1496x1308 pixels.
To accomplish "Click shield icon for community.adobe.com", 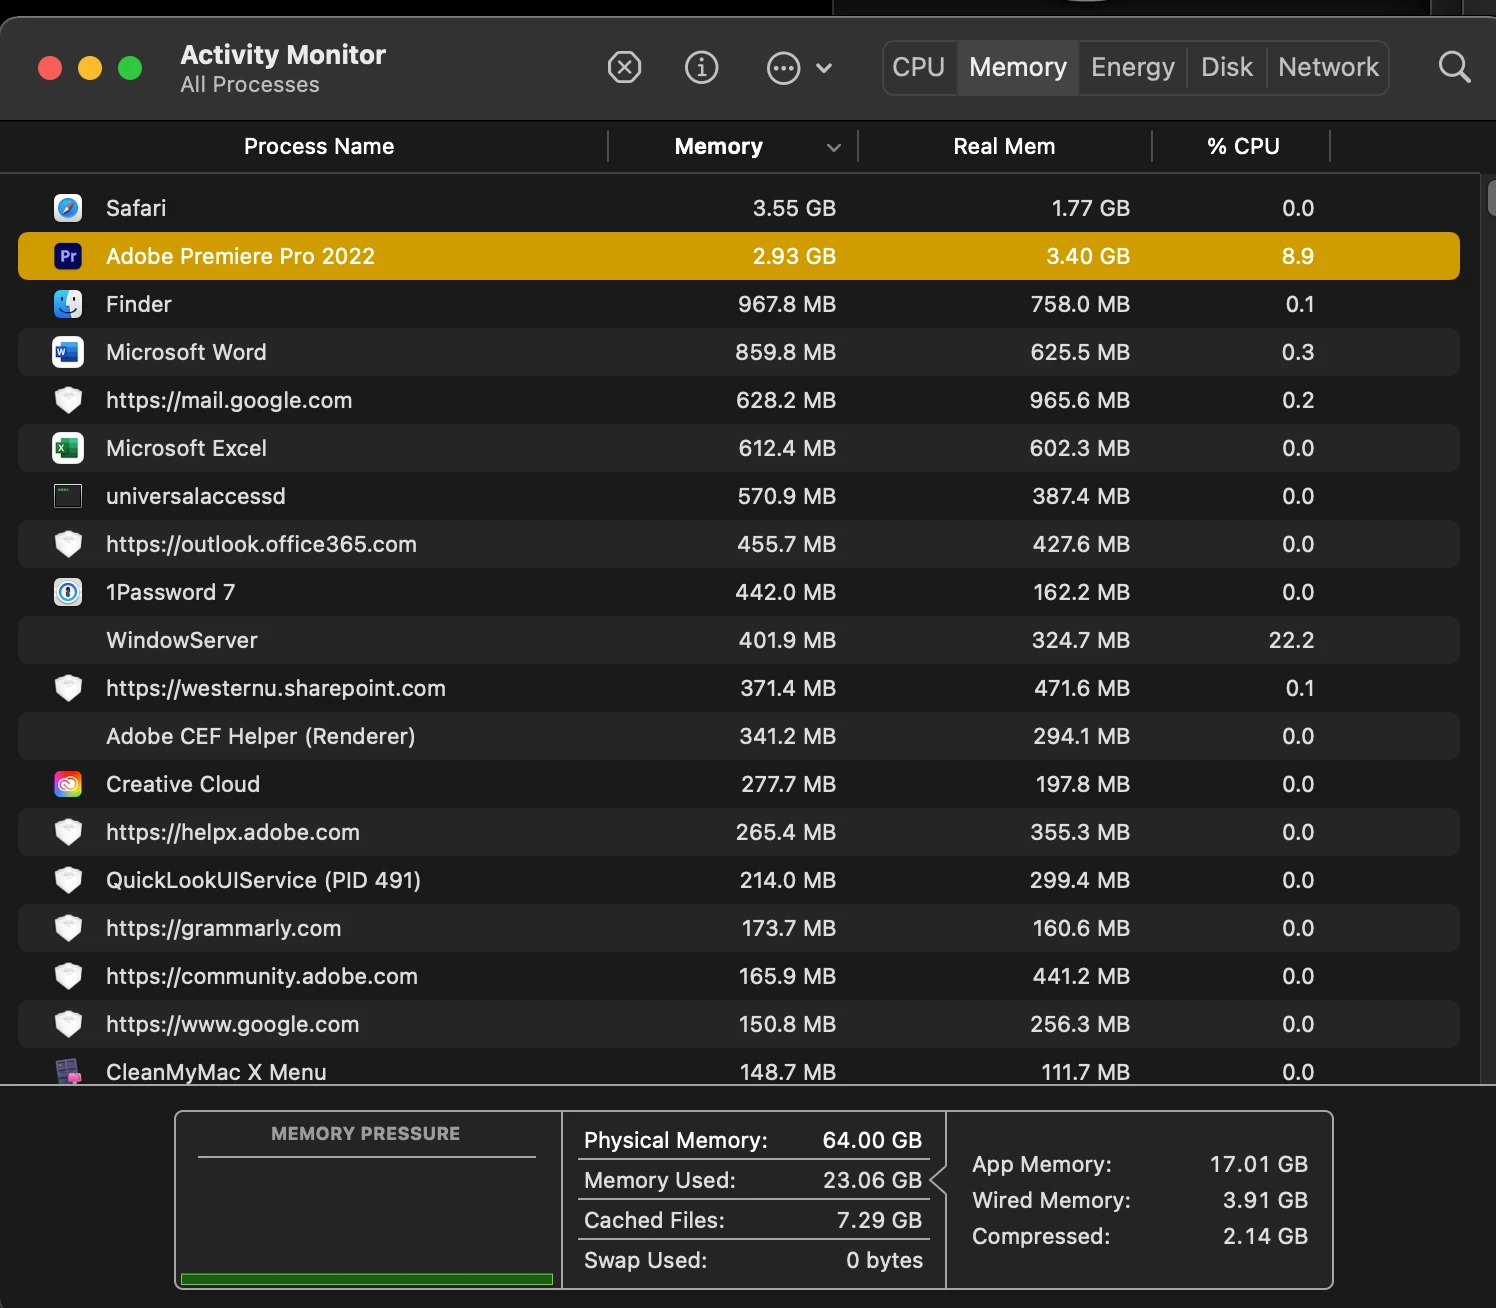I will point(68,976).
